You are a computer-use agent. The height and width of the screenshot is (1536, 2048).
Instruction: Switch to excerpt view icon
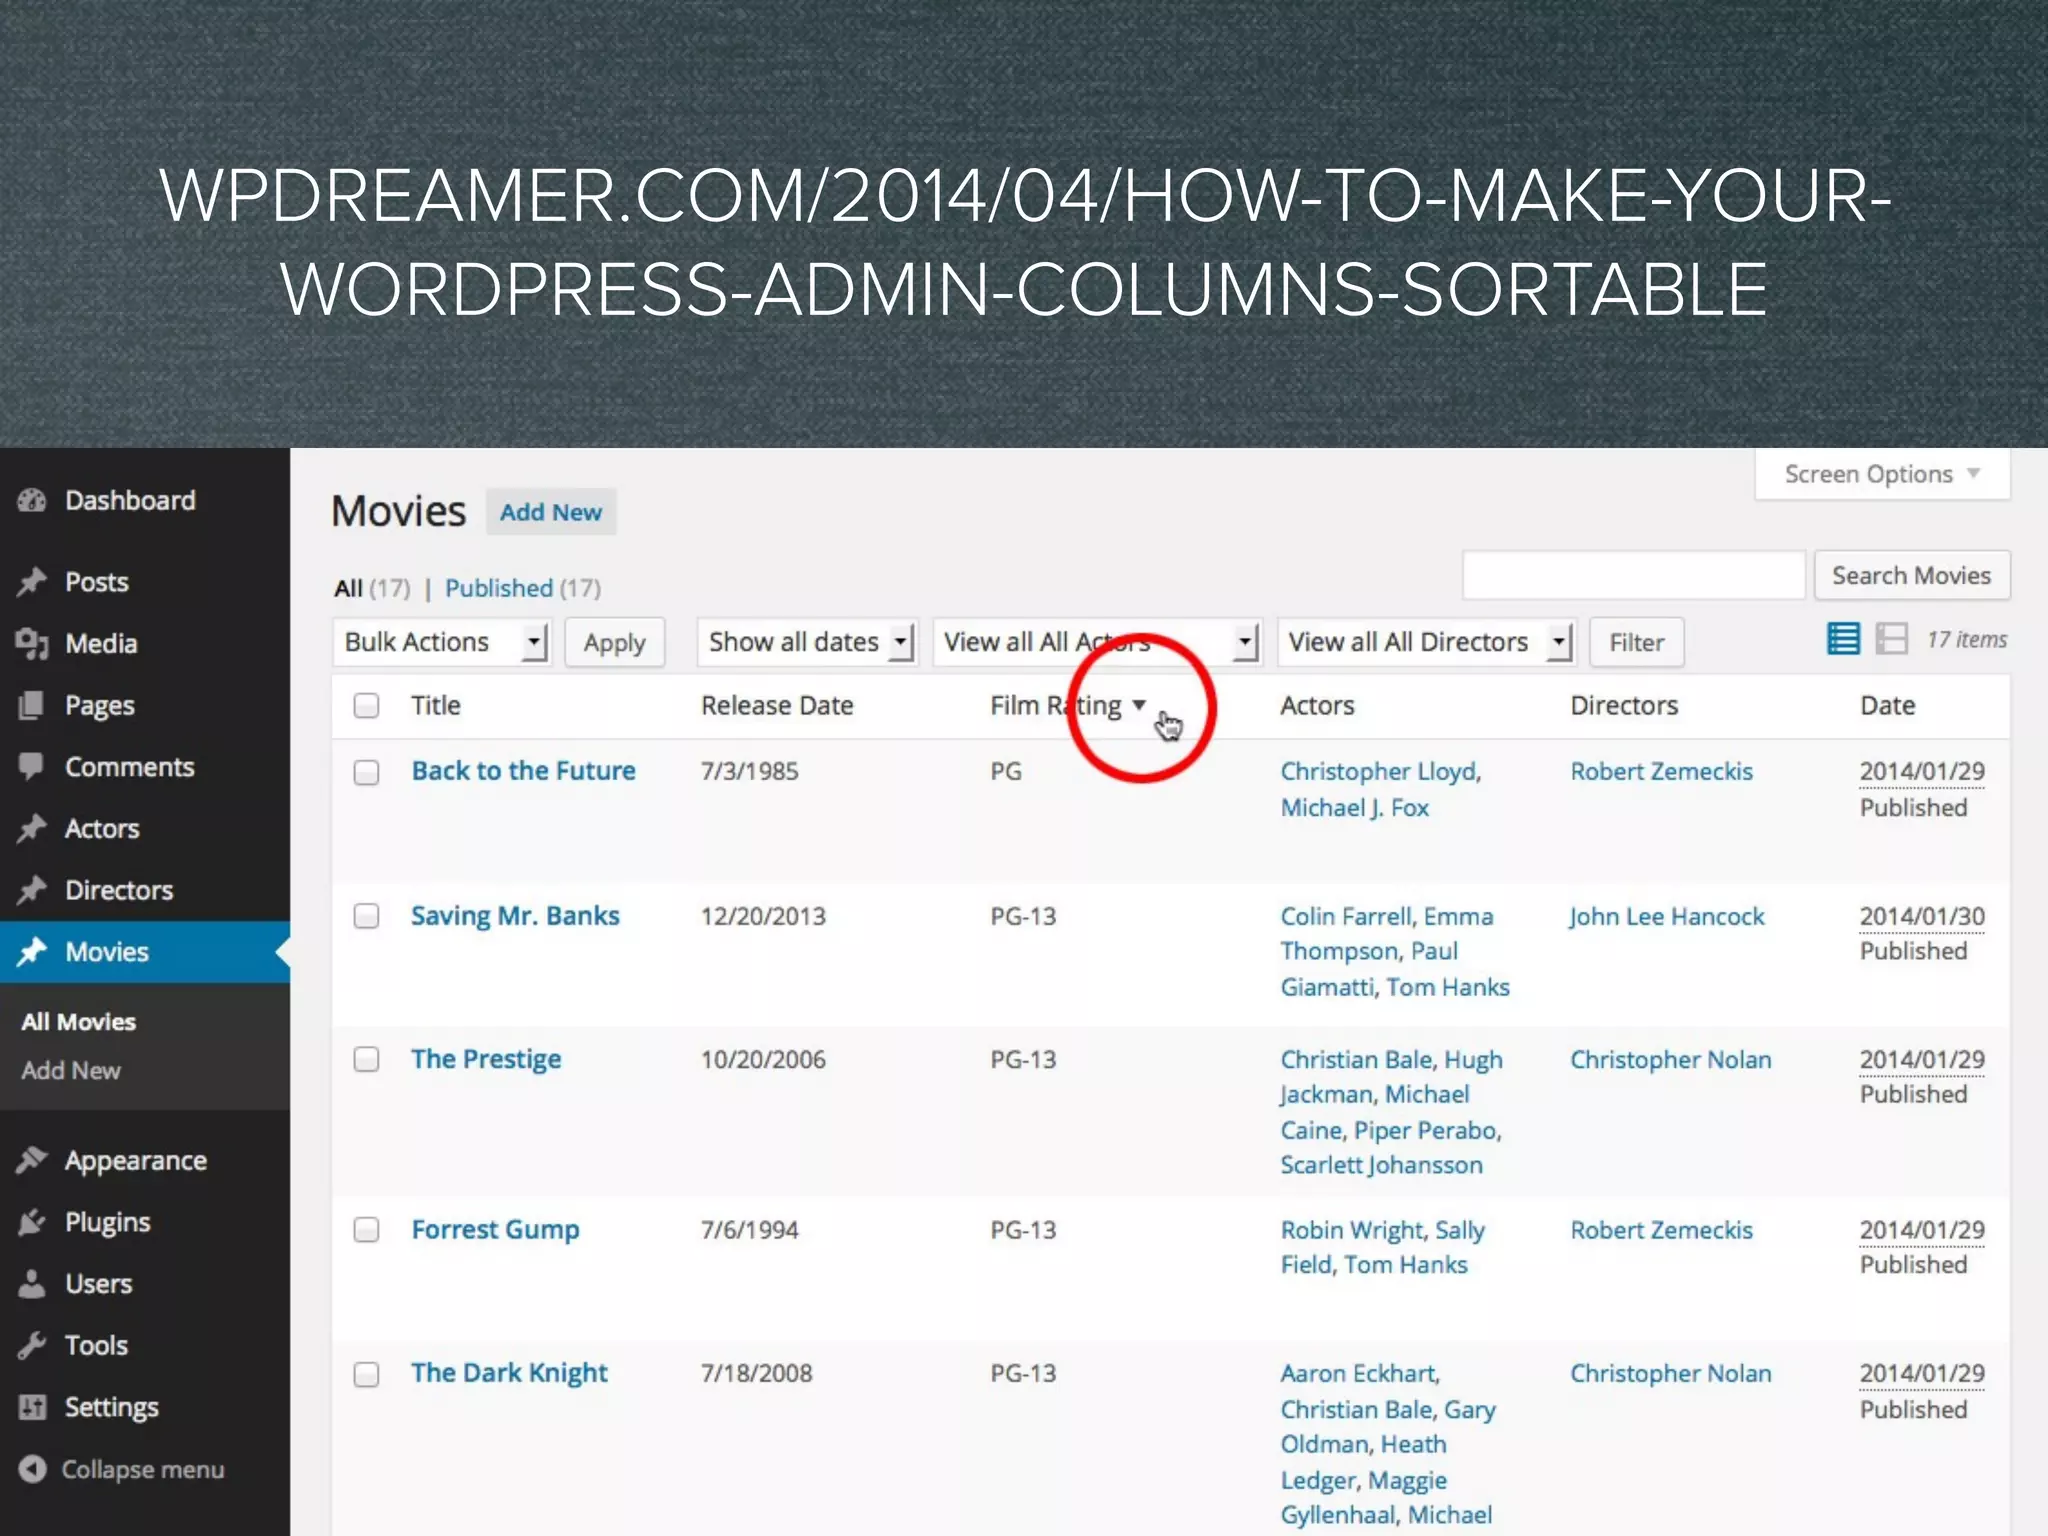click(1891, 638)
